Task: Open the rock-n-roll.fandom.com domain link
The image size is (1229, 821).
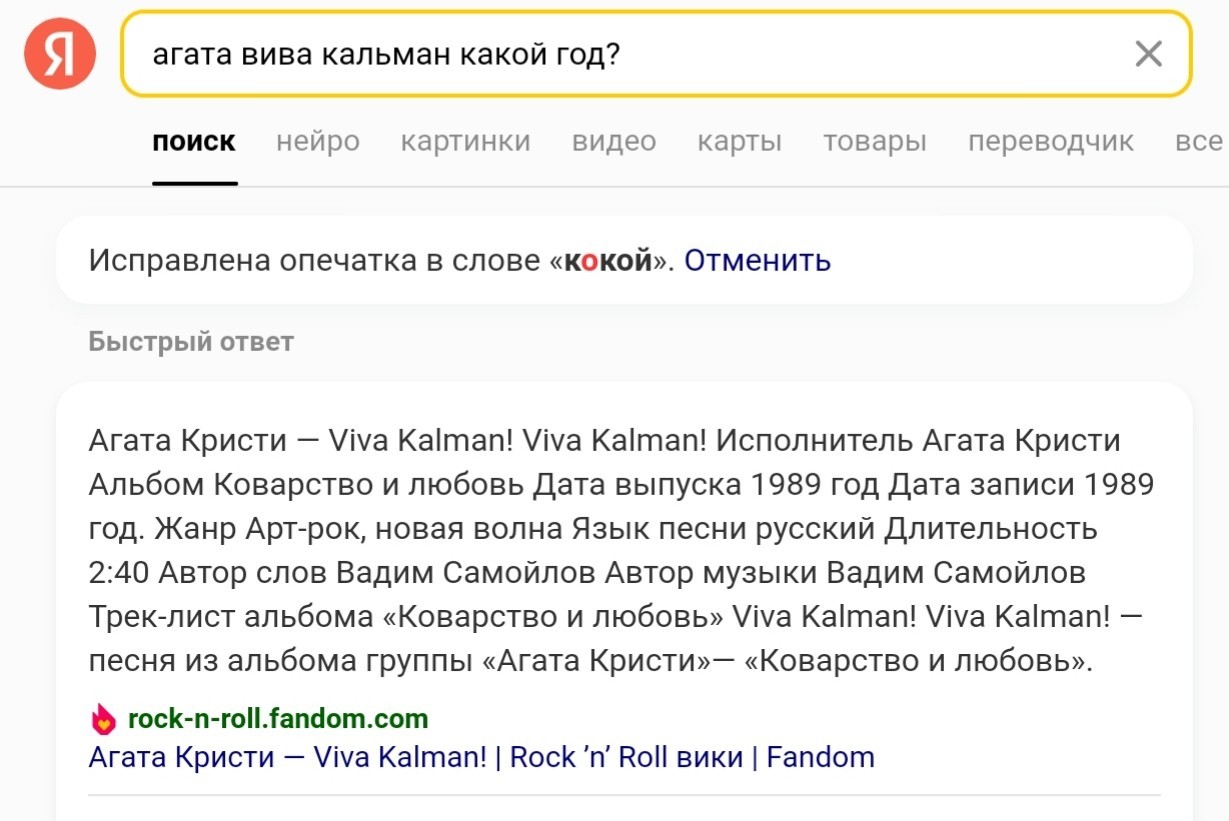Action: pos(278,718)
